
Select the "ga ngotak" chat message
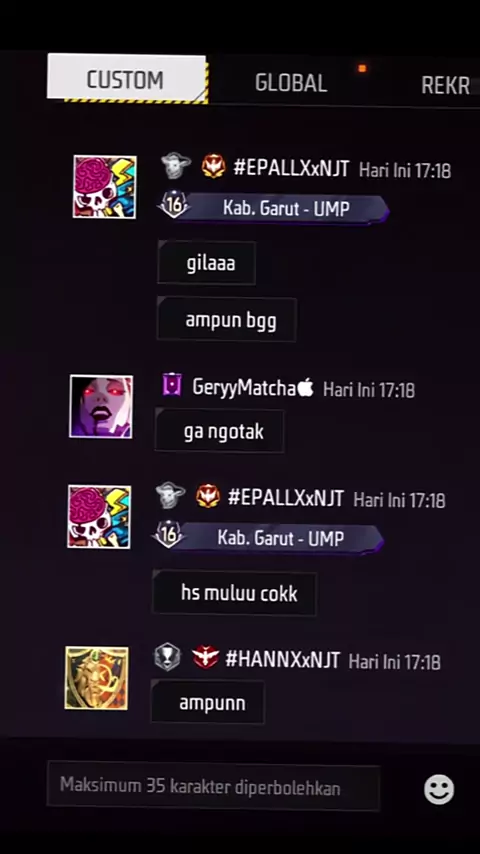point(220,431)
